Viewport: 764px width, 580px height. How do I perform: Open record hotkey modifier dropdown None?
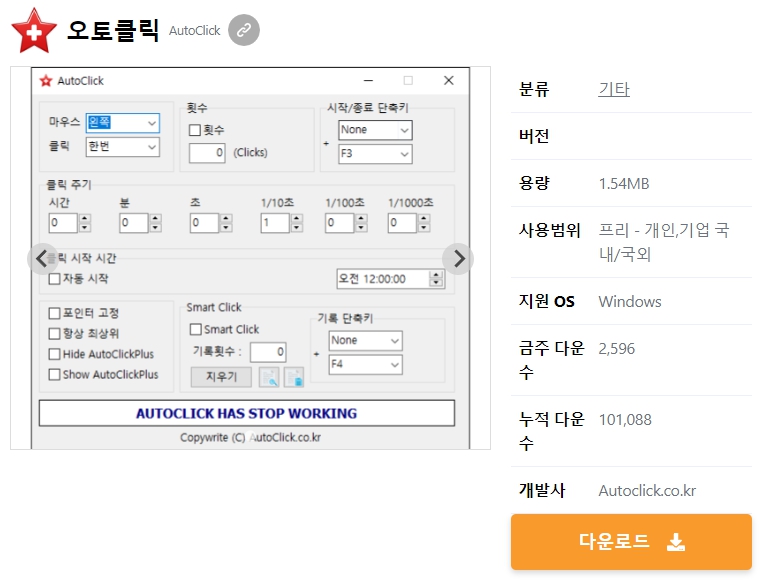365,341
